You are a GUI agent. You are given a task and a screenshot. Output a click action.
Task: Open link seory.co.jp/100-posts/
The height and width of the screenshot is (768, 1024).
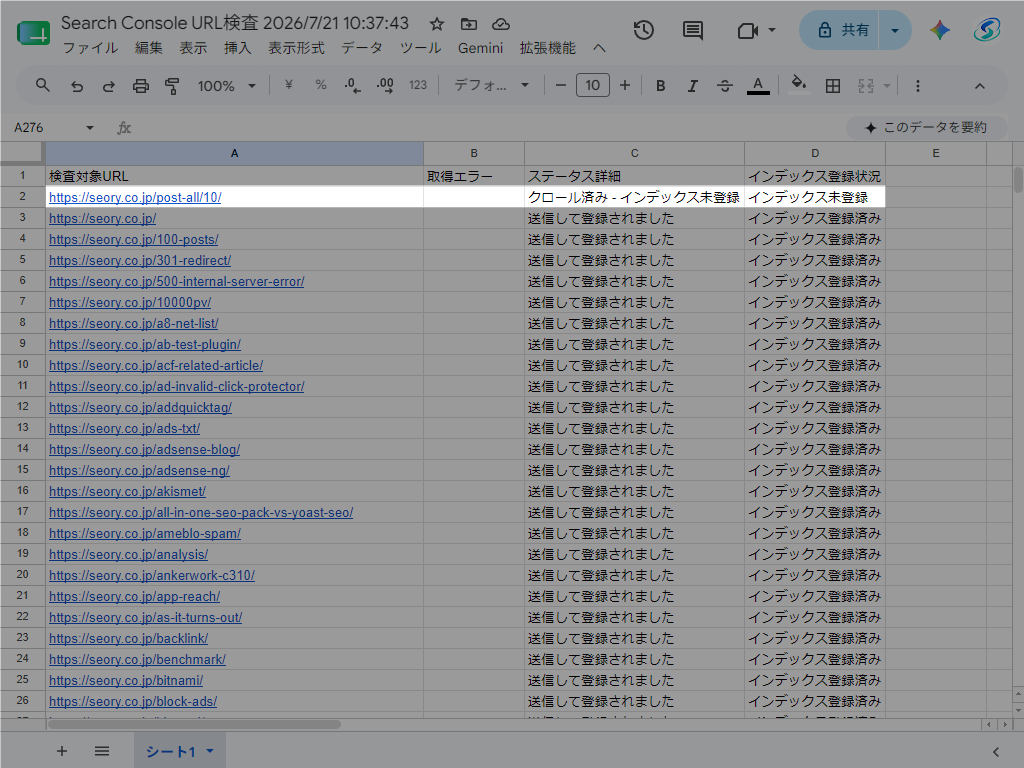[134, 239]
